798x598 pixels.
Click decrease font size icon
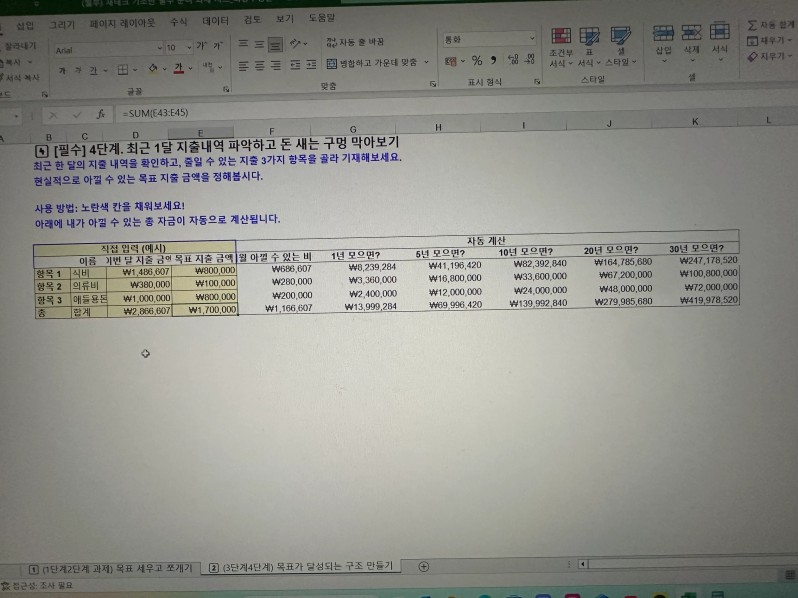click(x=218, y=45)
